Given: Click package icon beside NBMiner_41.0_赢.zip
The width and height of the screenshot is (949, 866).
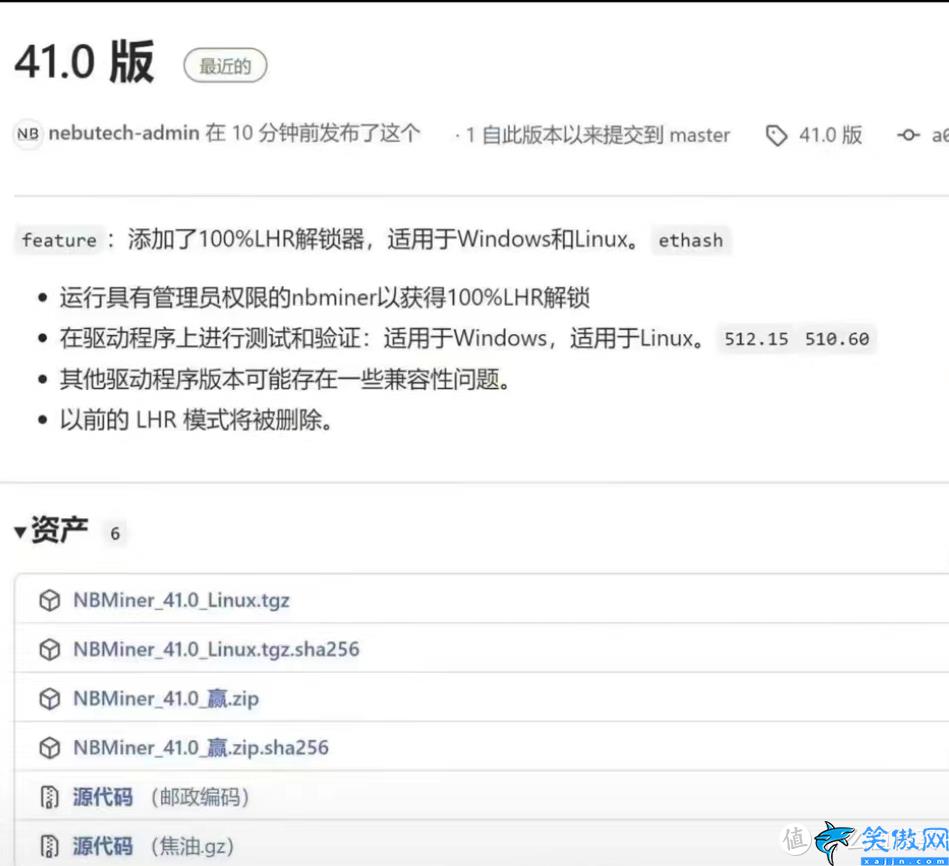Looking at the screenshot, I should (50, 699).
